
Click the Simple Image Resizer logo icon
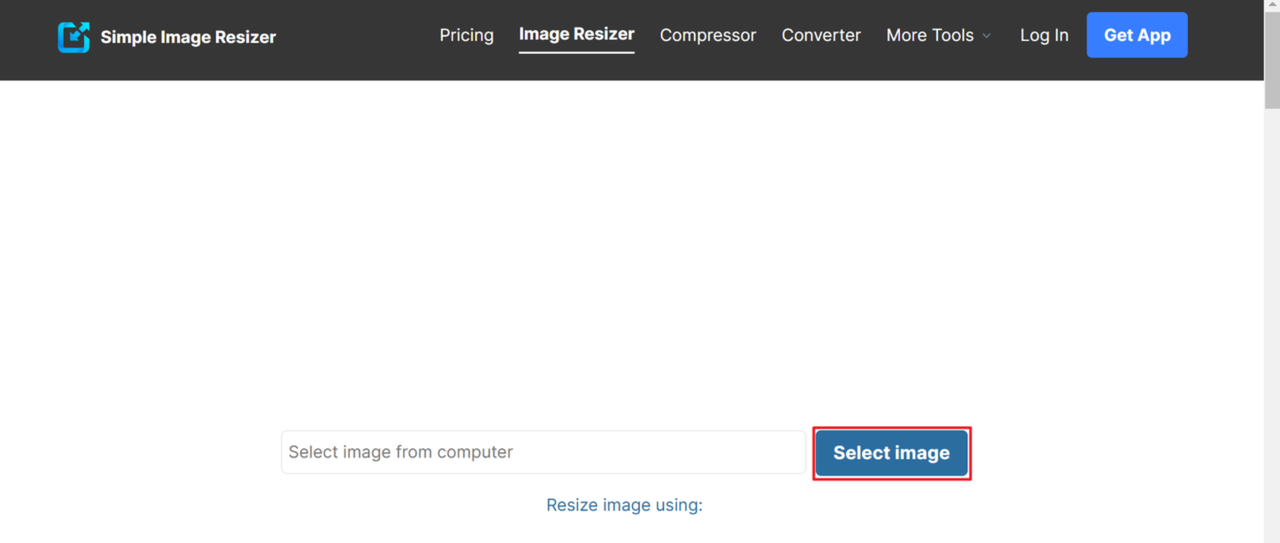tap(73, 37)
